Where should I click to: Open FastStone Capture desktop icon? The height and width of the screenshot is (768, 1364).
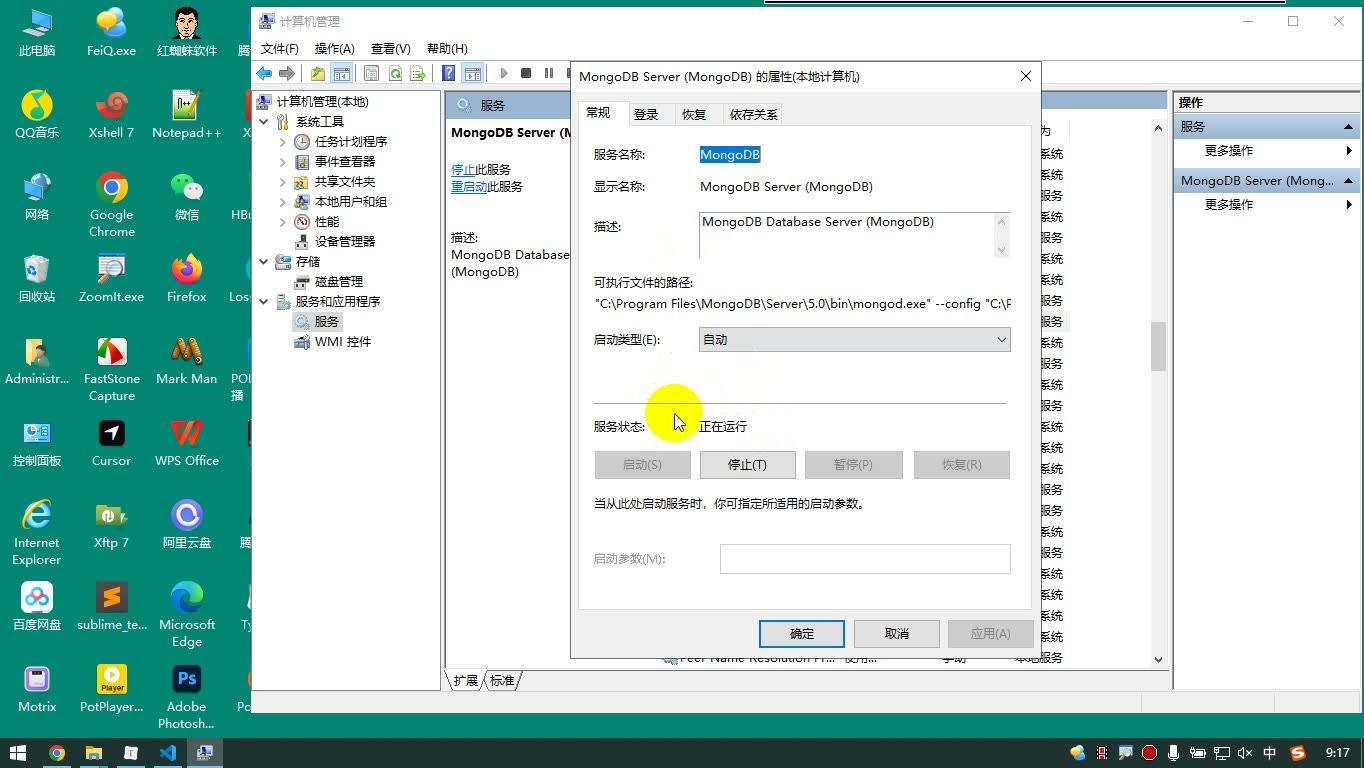pyautogui.click(x=111, y=369)
